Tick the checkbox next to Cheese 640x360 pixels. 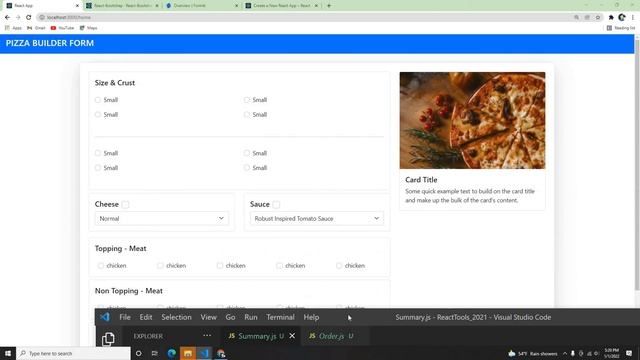point(125,204)
